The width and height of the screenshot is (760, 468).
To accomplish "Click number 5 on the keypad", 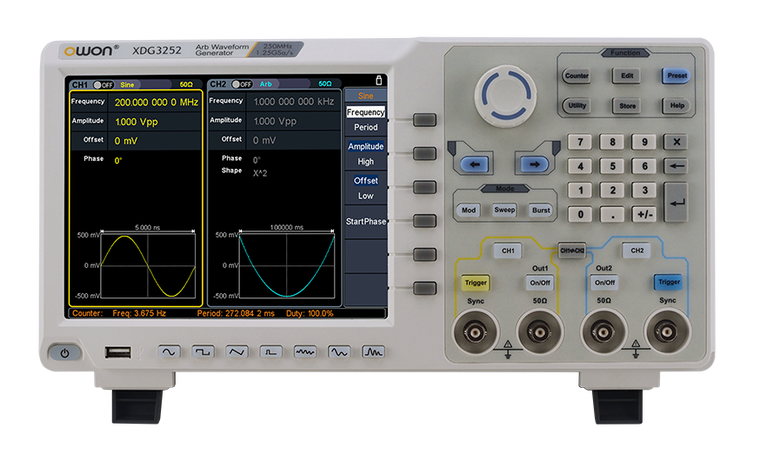I will point(612,166).
